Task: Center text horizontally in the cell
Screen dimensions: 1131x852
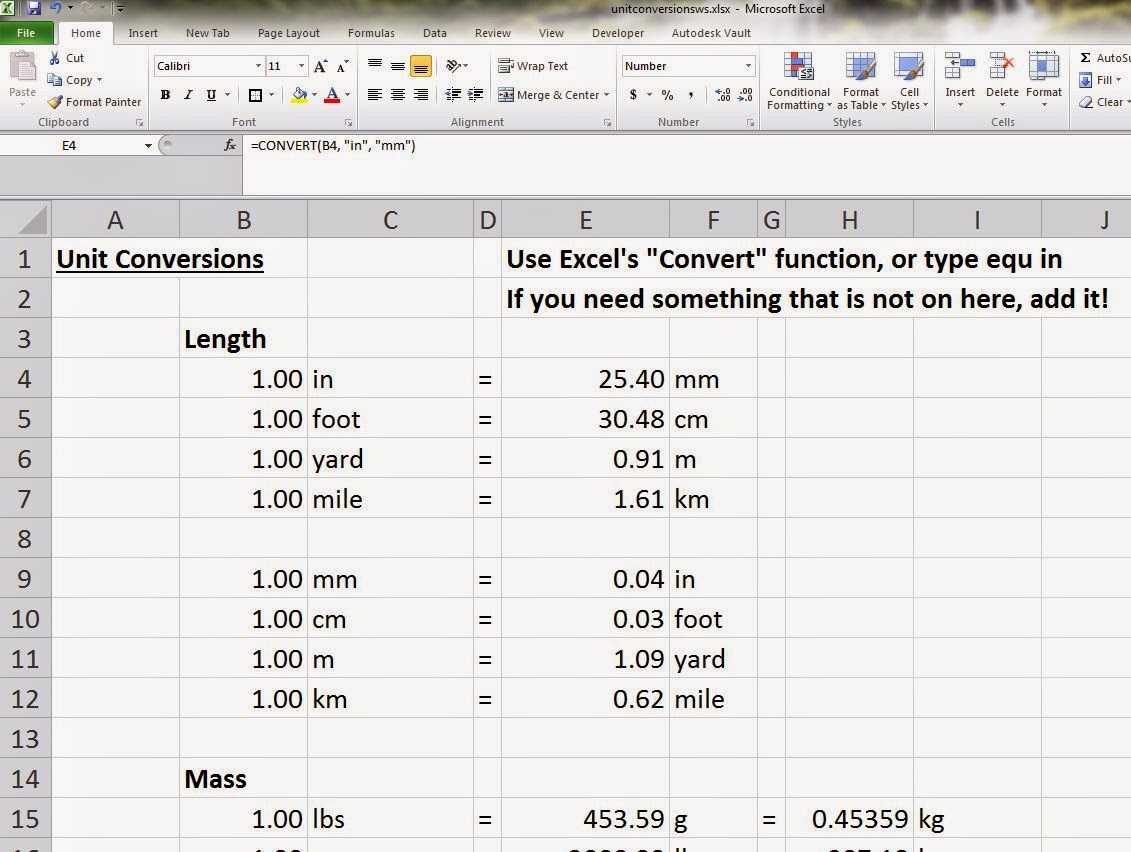Action: click(x=397, y=95)
